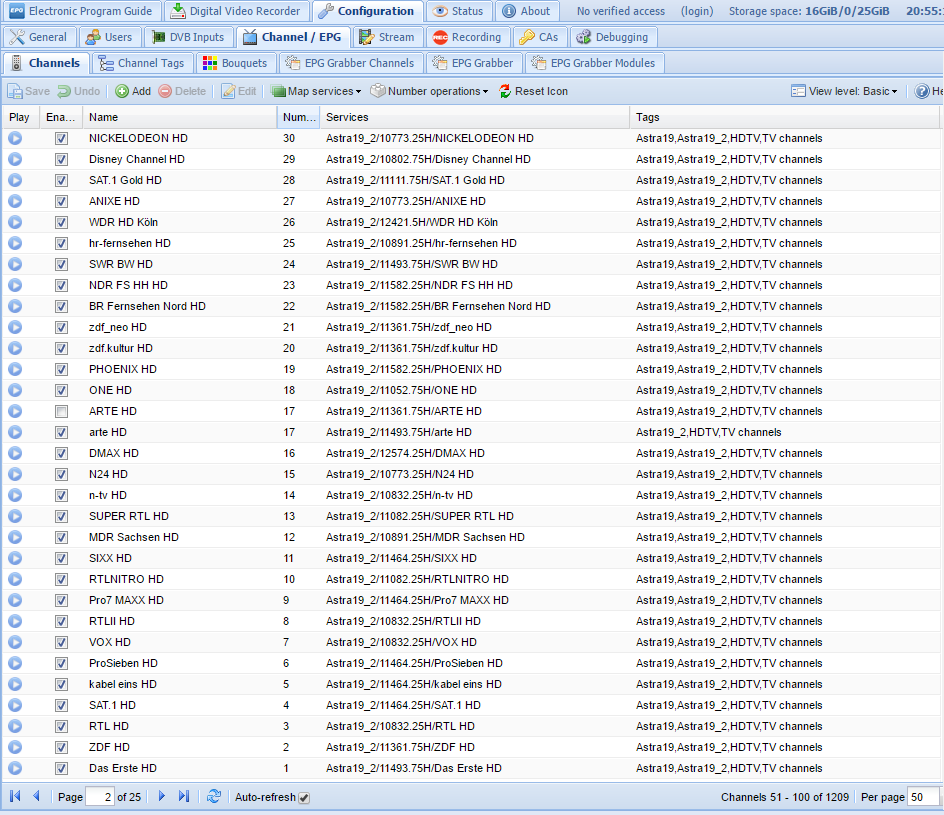Start playback of WDR HD Köln

[x=15, y=223]
